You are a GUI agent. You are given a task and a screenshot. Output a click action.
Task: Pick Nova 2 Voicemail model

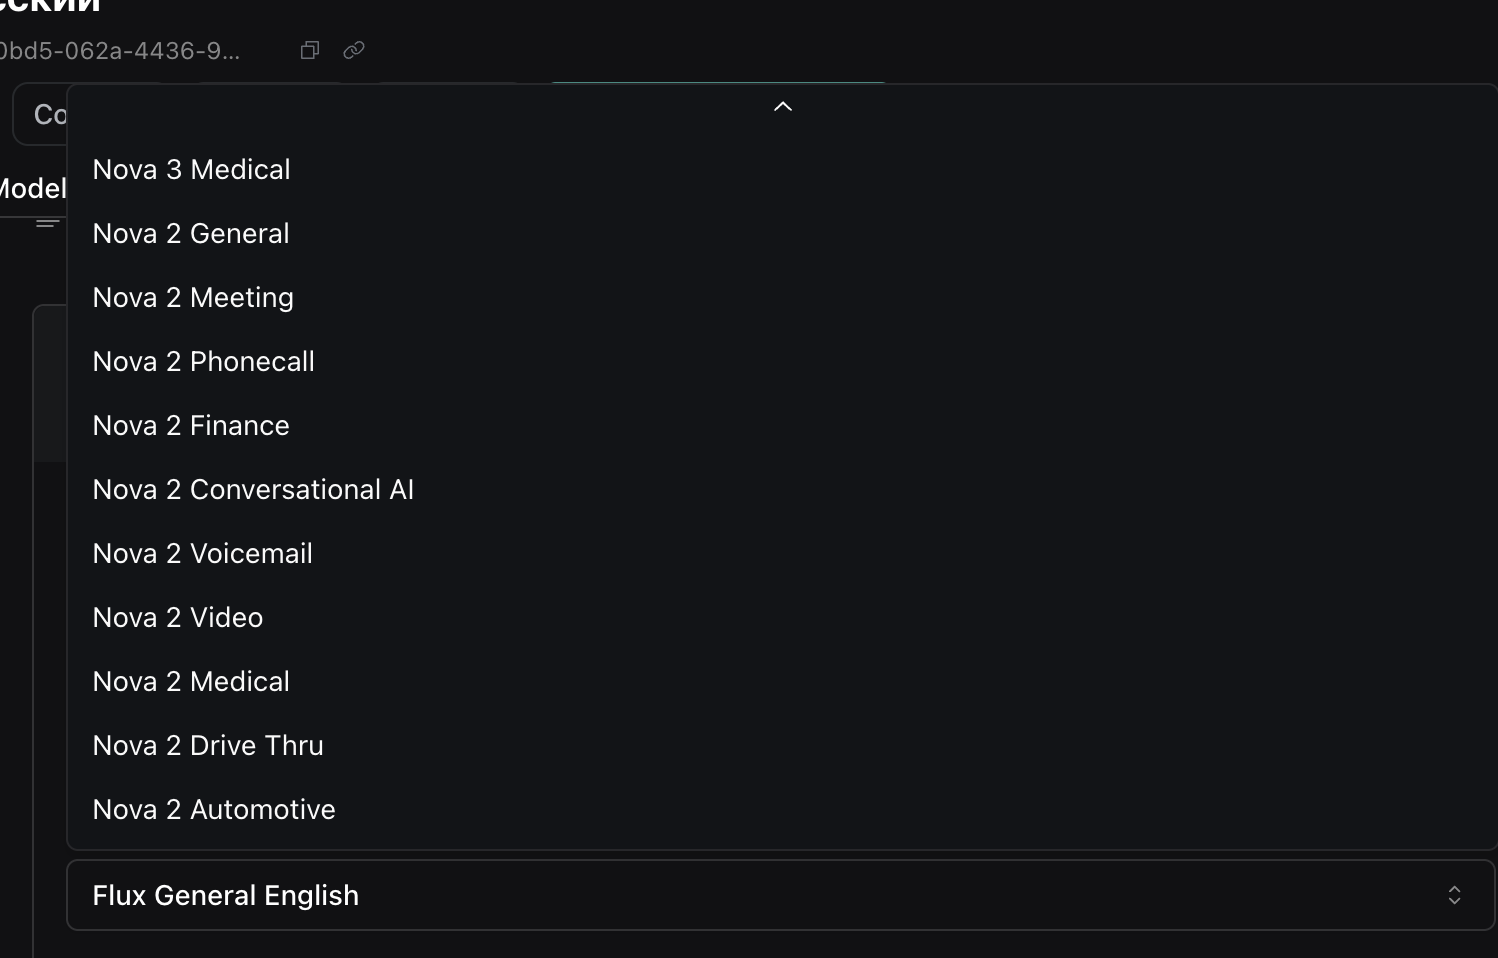click(x=202, y=554)
